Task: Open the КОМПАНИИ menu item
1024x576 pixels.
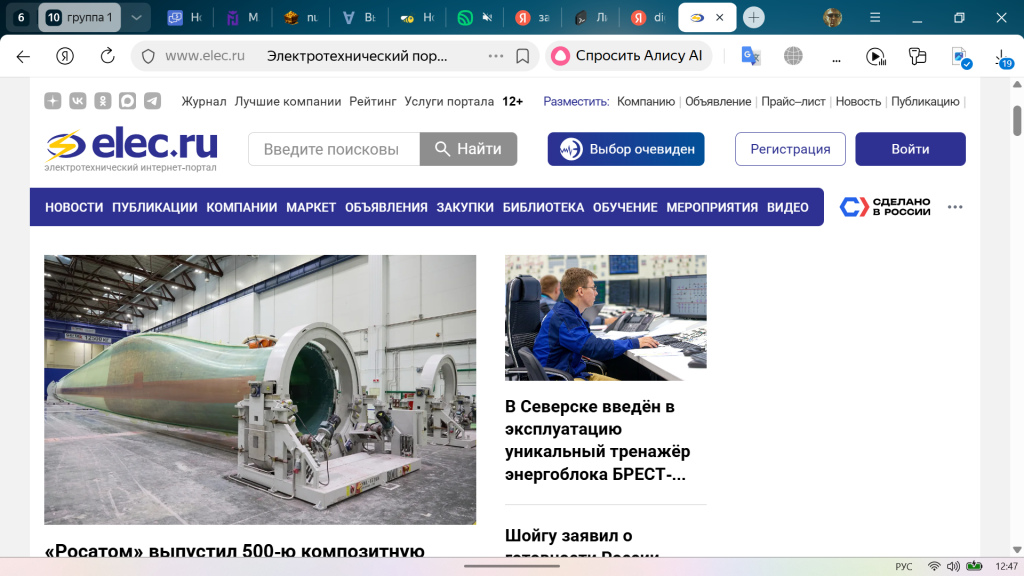Action: (x=242, y=208)
